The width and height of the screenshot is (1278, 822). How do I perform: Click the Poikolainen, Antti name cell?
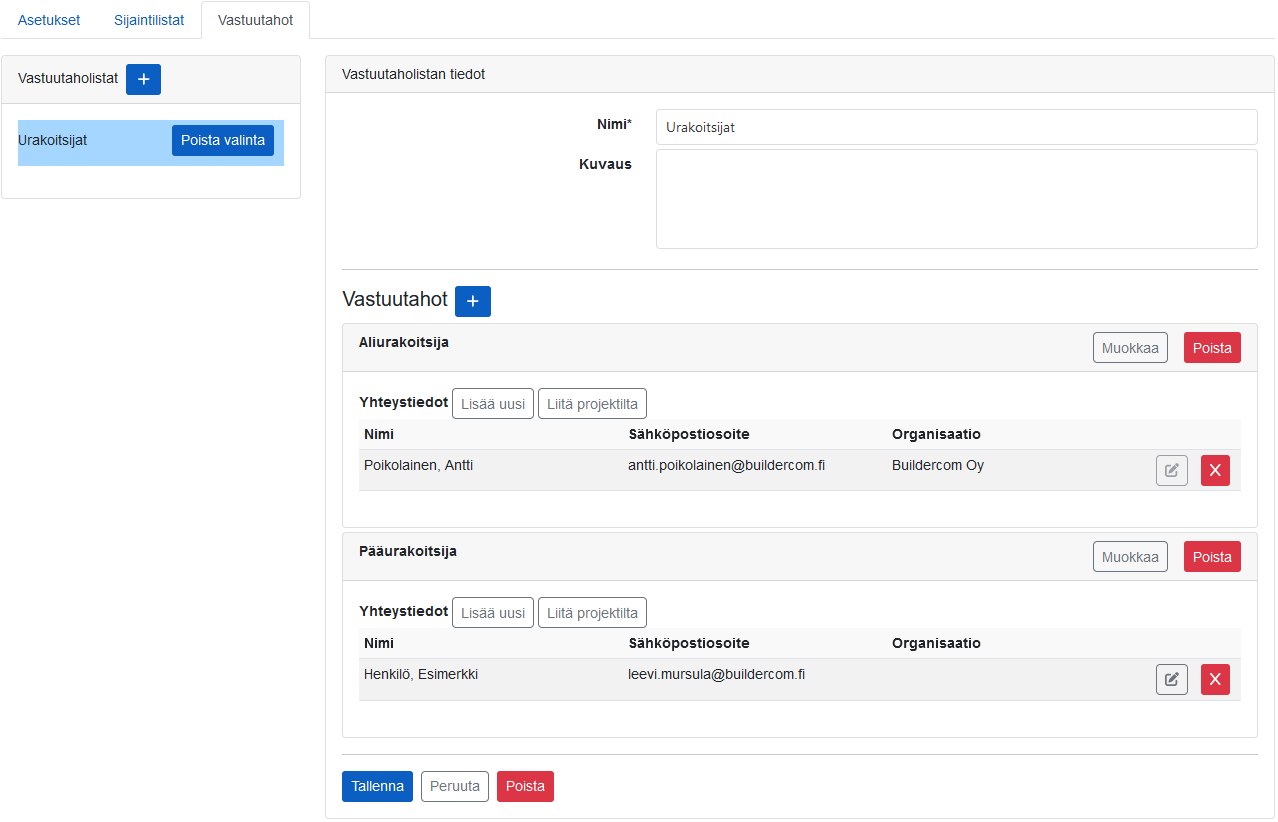click(418, 465)
